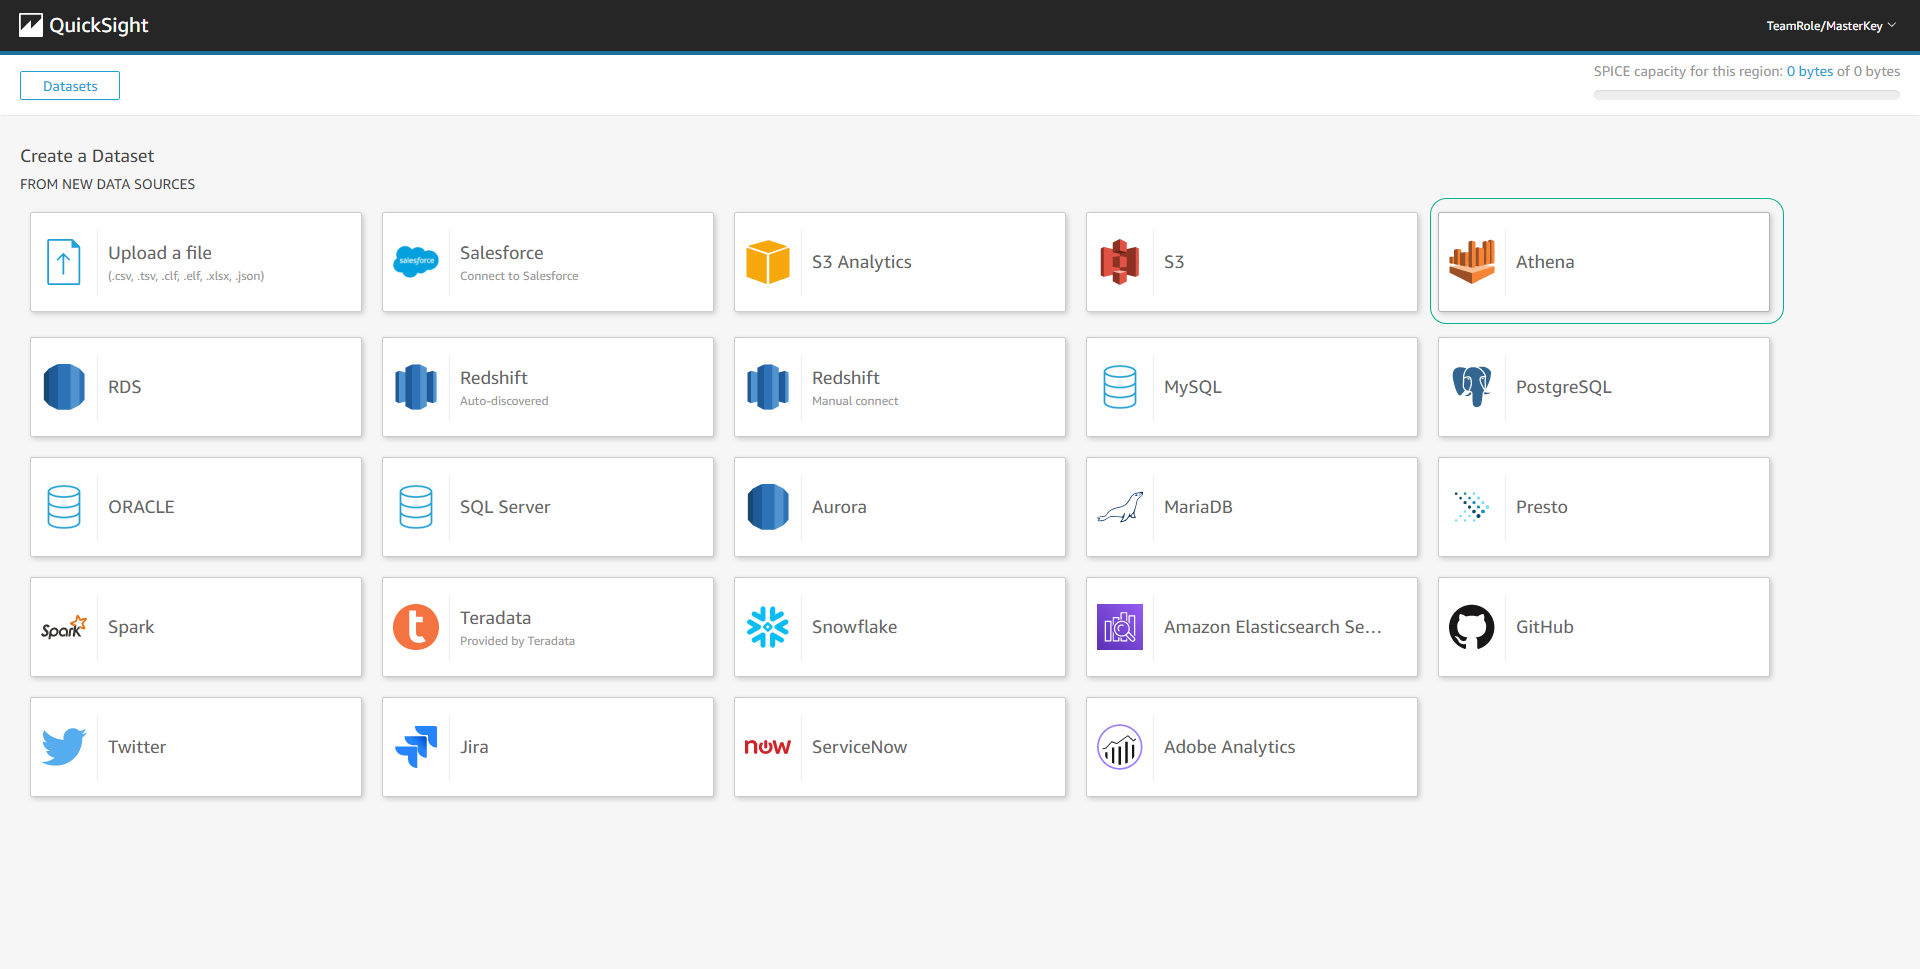The image size is (1920, 969).
Task: Click the MariaDB seal icon
Action: click(x=1120, y=507)
